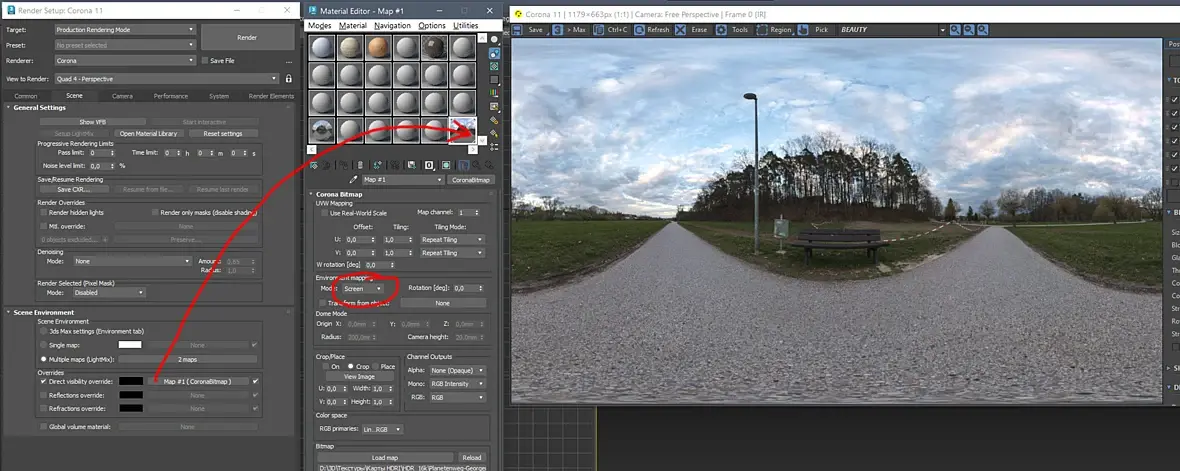Open the Target dropdown in Render Setup
The height and width of the screenshot is (471, 1180).
pos(125,29)
